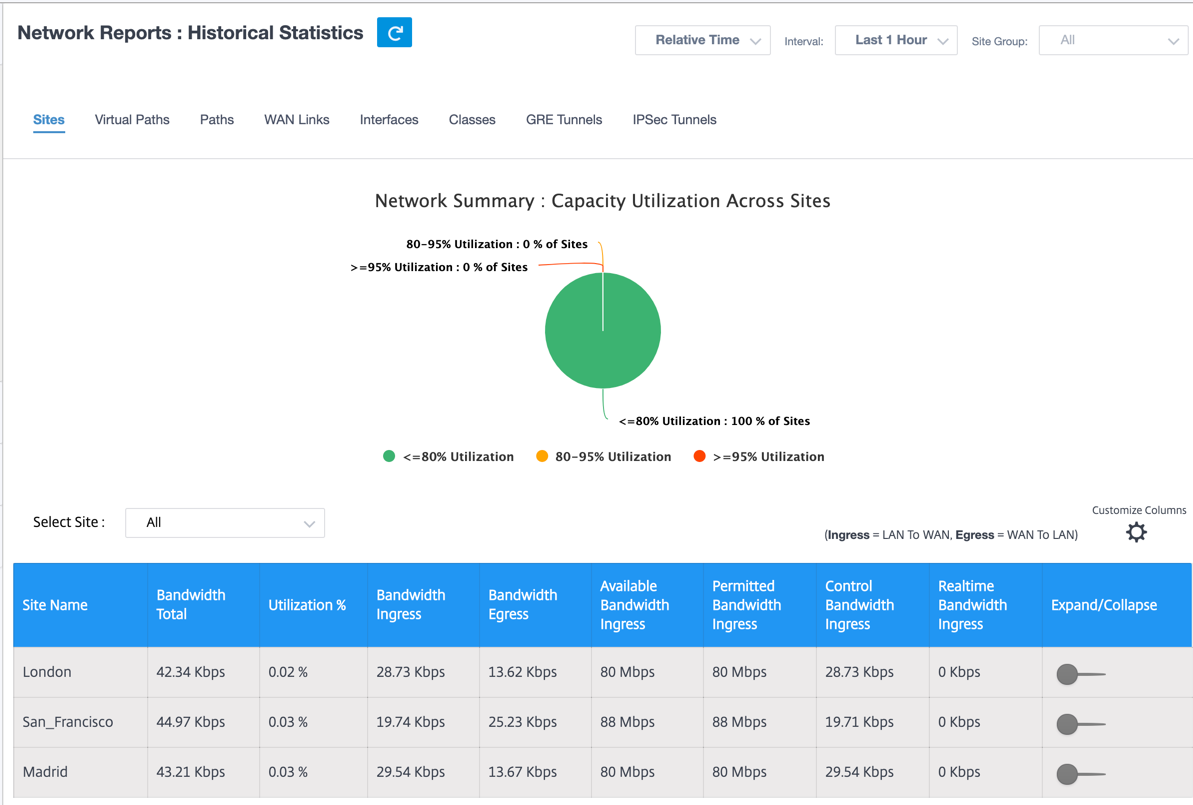Open the Site Group dropdown
The image size is (1193, 805).
[x=1113, y=40]
